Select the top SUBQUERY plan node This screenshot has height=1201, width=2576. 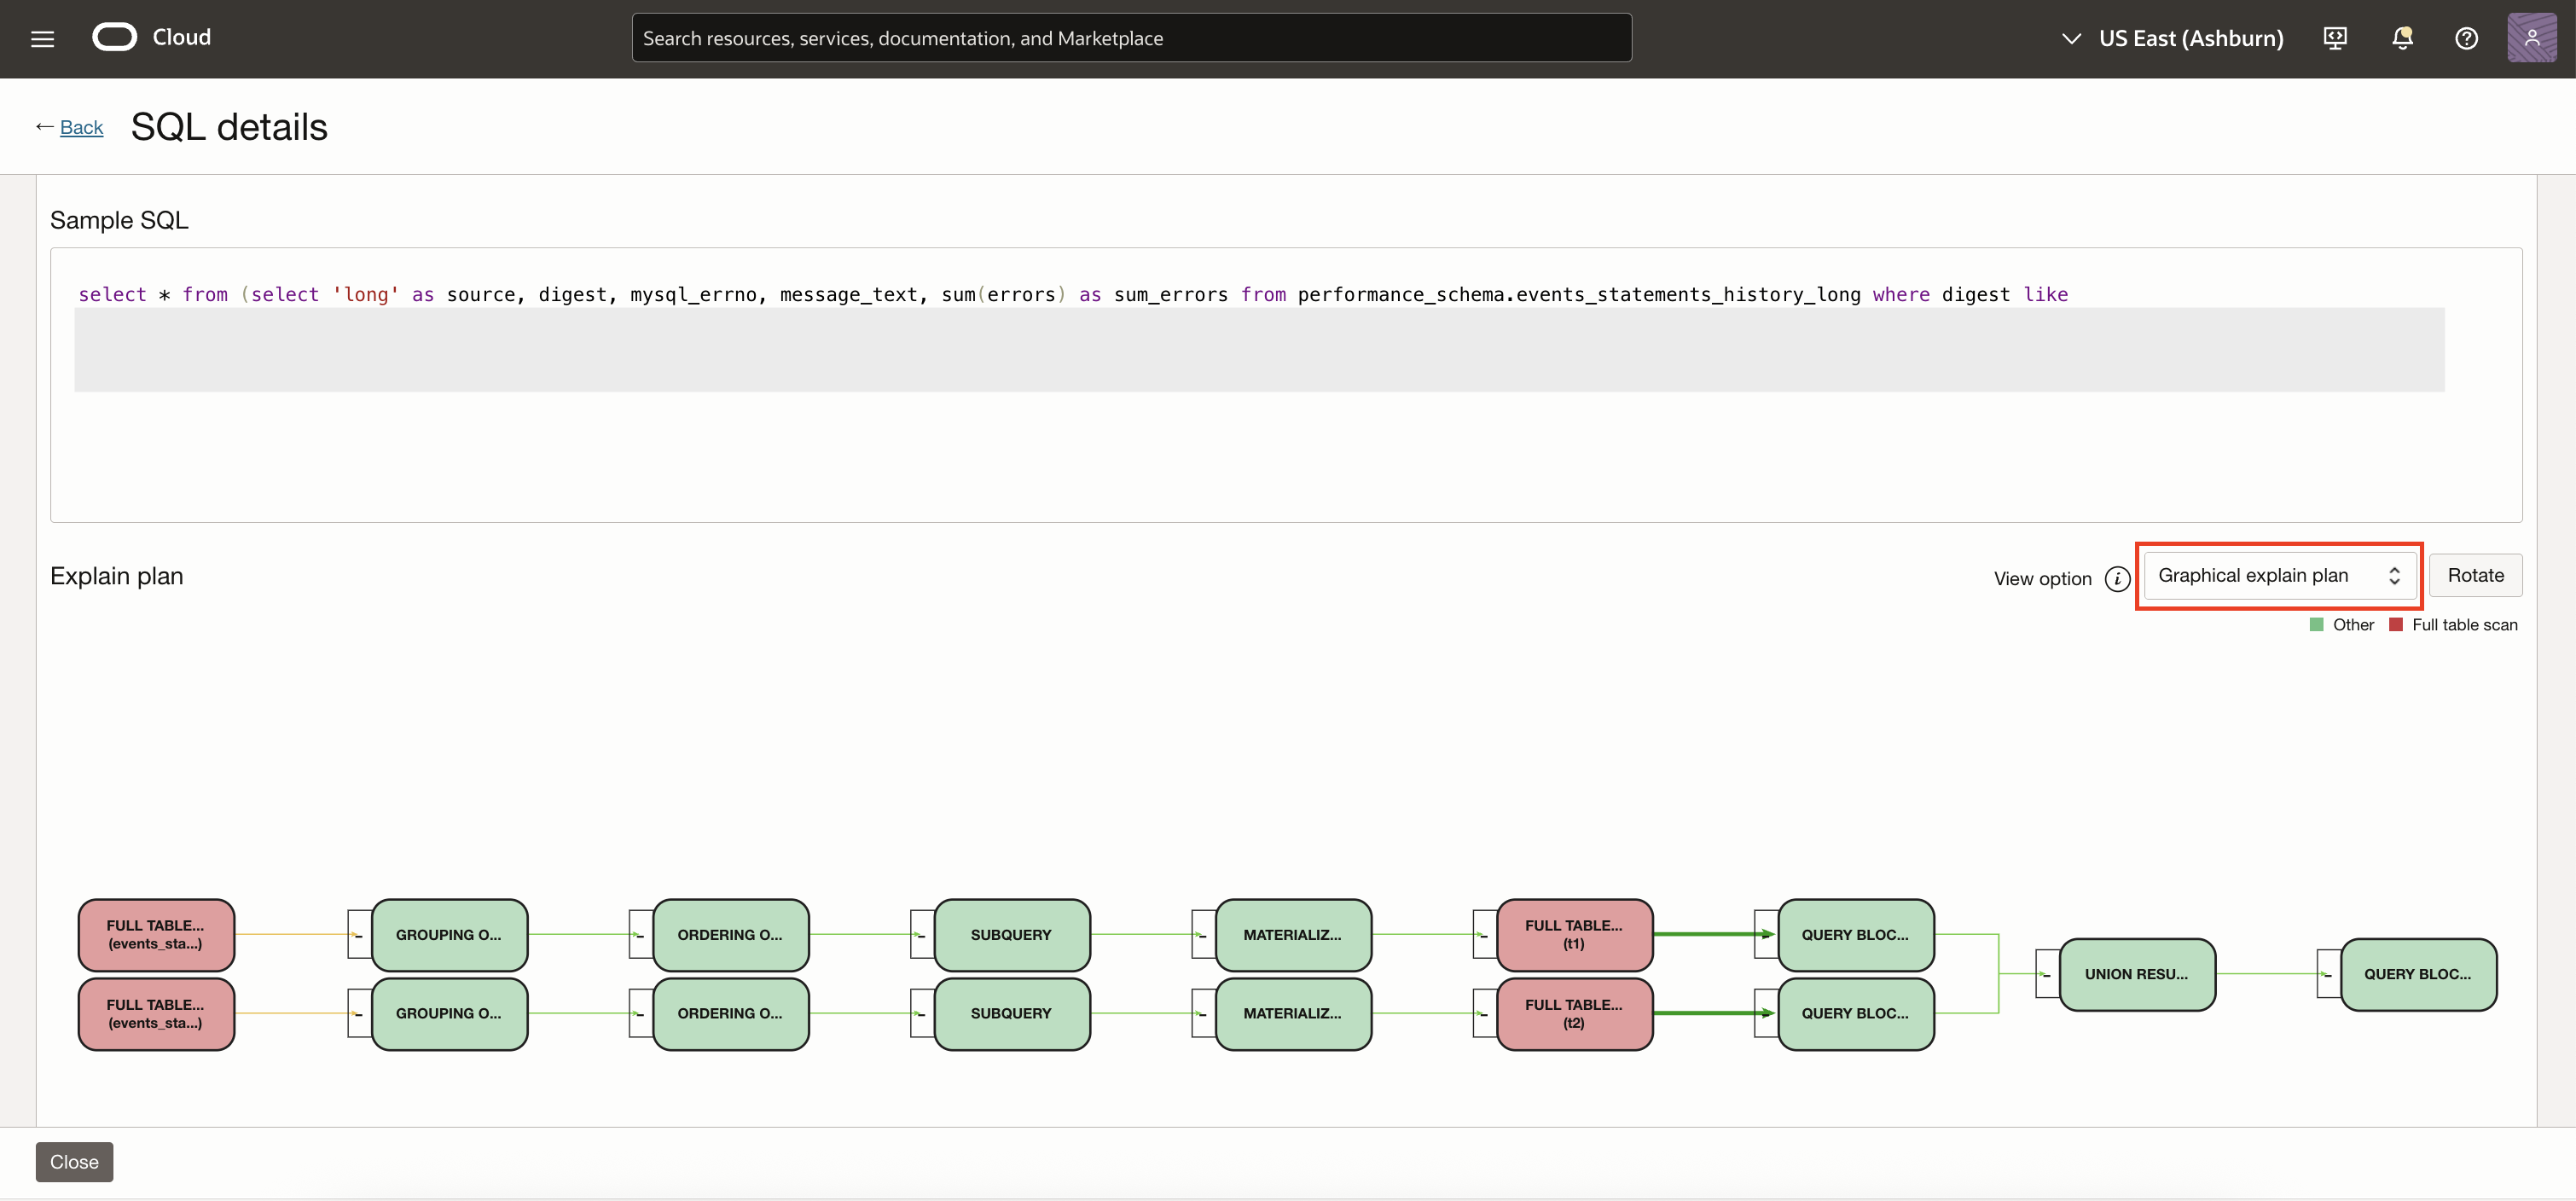(x=1011, y=935)
